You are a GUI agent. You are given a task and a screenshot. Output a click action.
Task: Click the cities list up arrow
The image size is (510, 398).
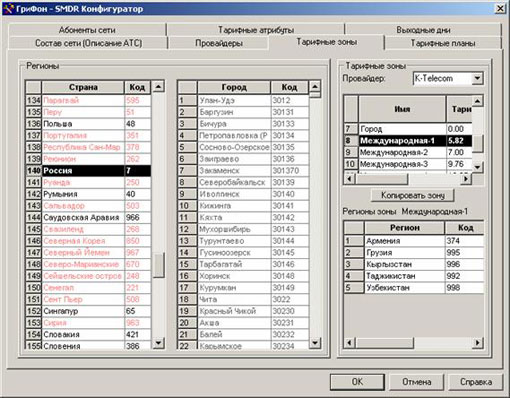(315, 87)
